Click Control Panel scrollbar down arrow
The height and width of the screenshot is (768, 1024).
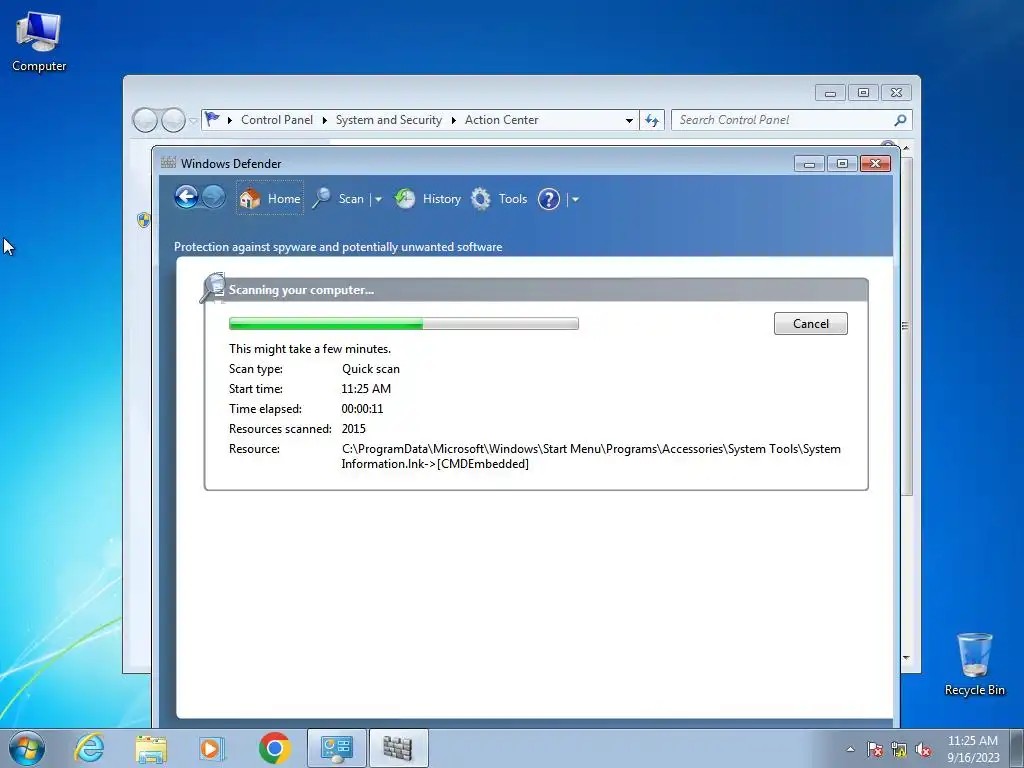click(x=906, y=658)
